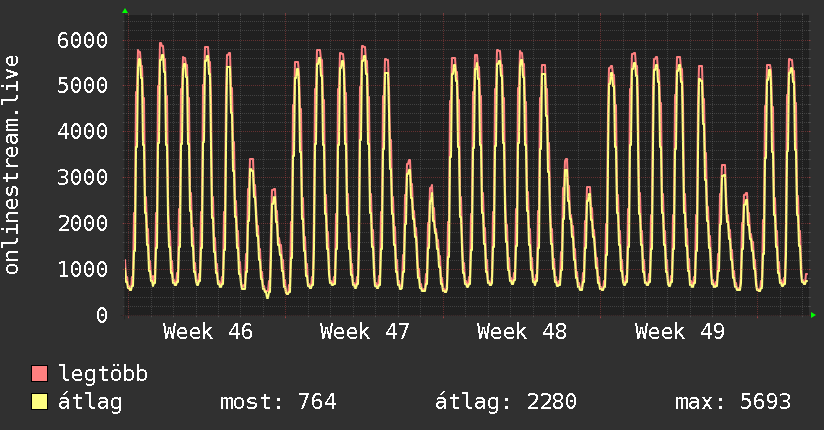Click the pink legtöbb legend swatch
Image resolution: width=824 pixels, height=430 pixels.
[x=39, y=374]
